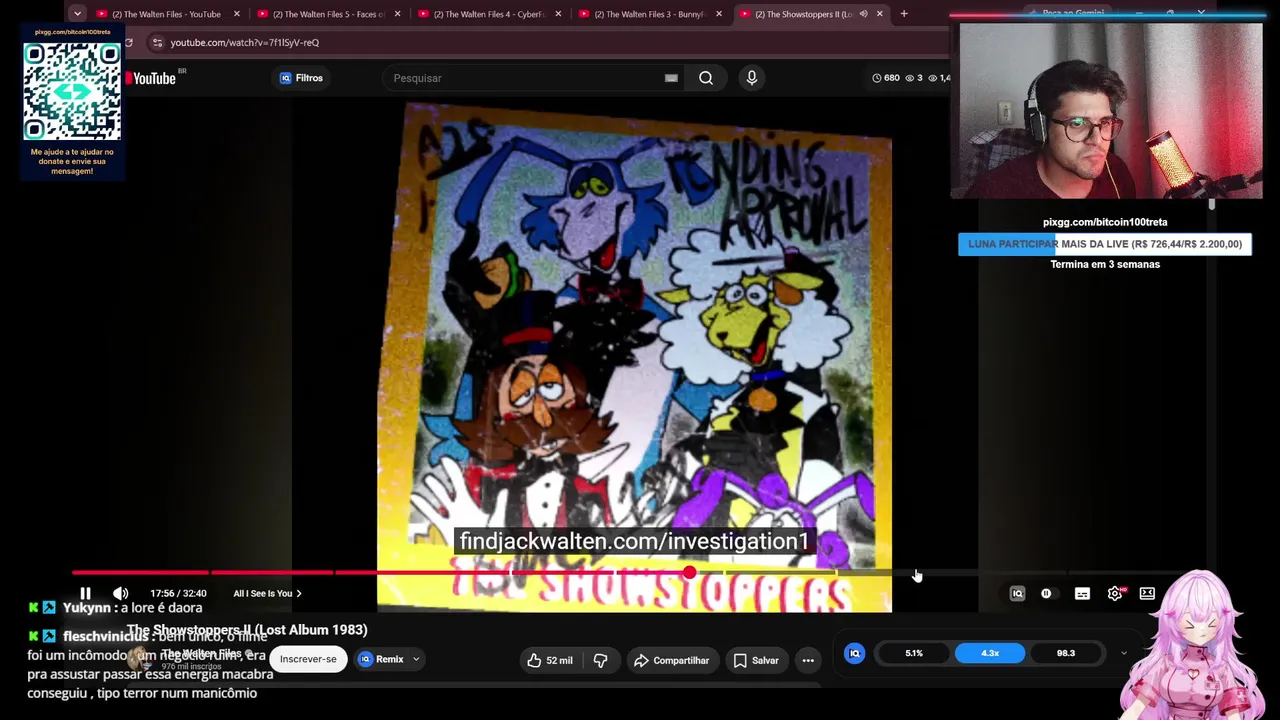
Task: Pause the YouTube video
Action: tap(85, 593)
